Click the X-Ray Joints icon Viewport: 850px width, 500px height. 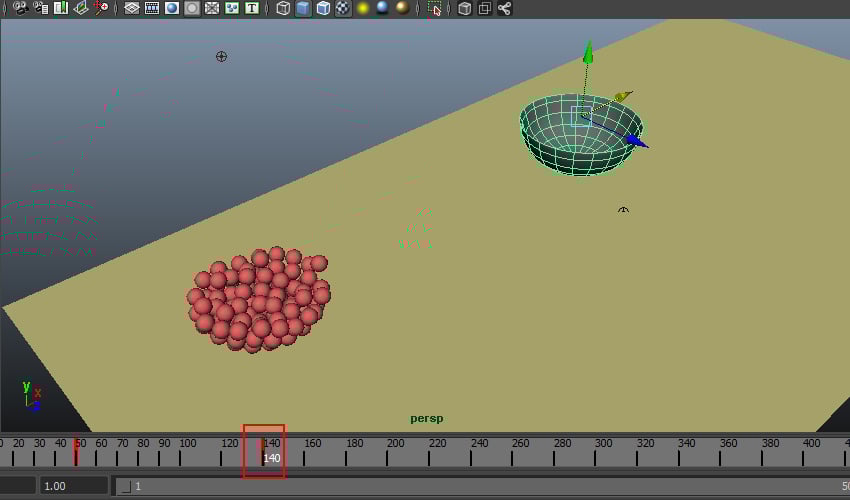coord(505,8)
